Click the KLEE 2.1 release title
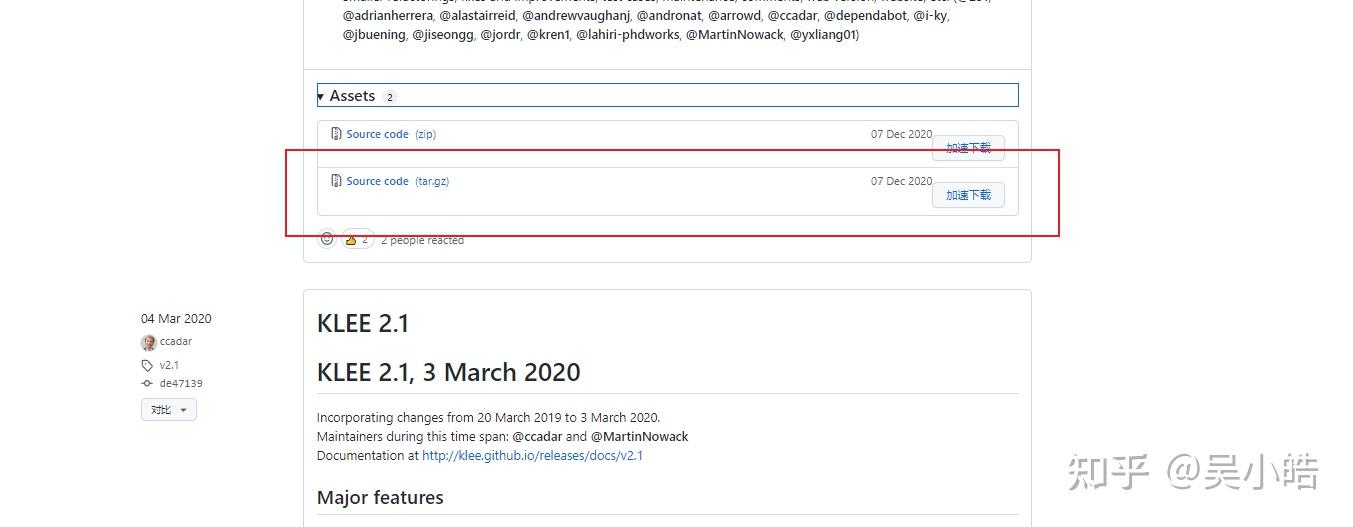Viewport: 1353px width, 527px height. pos(363,323)
